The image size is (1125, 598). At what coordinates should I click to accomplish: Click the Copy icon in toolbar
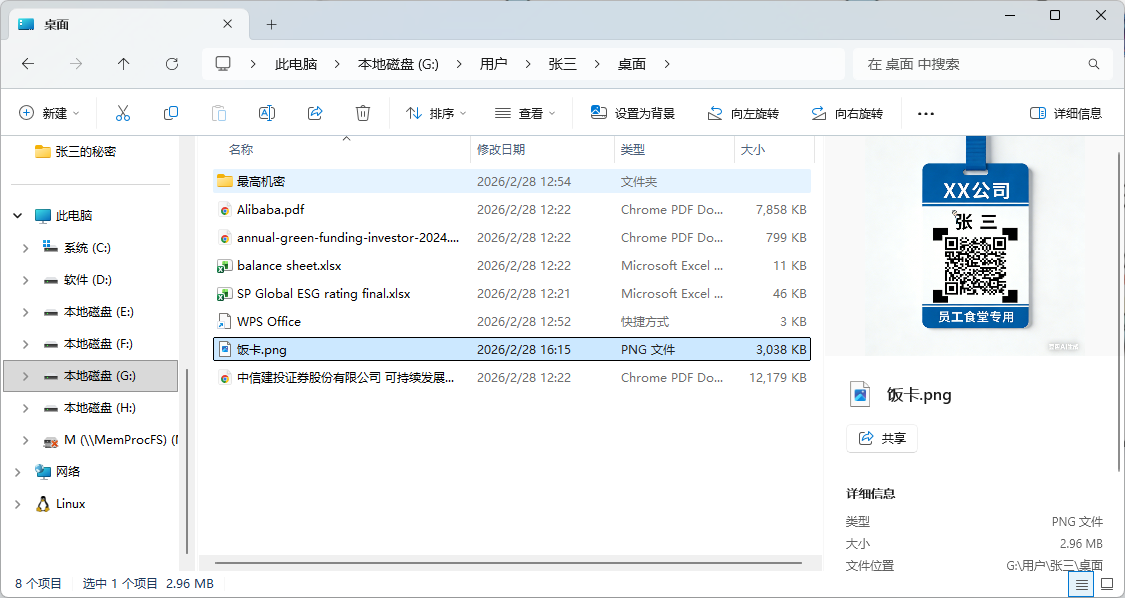[x=171, y=113]
